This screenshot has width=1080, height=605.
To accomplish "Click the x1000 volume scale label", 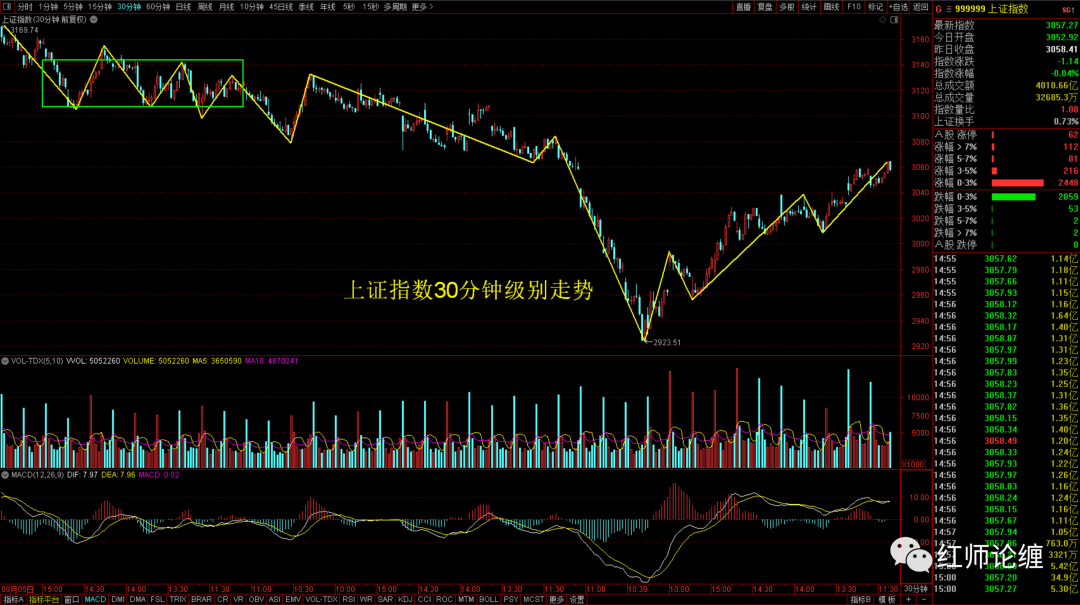I will (913, 464).
